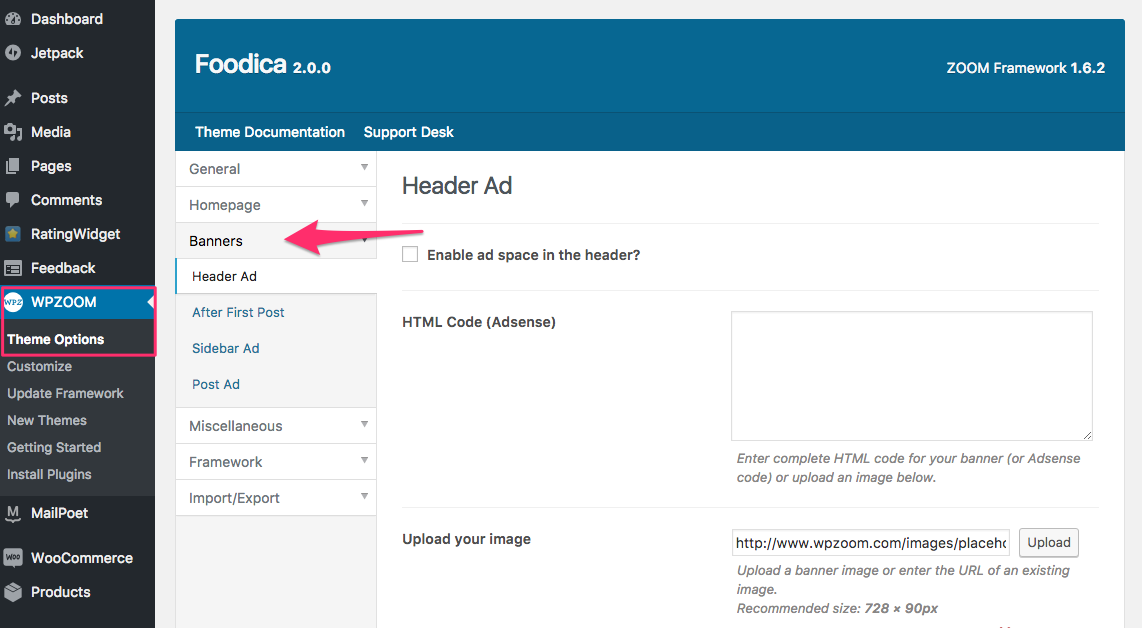Open the Homepage options section
The image size is (1142, 628).
pyautogui.click(x=276, y=205)
